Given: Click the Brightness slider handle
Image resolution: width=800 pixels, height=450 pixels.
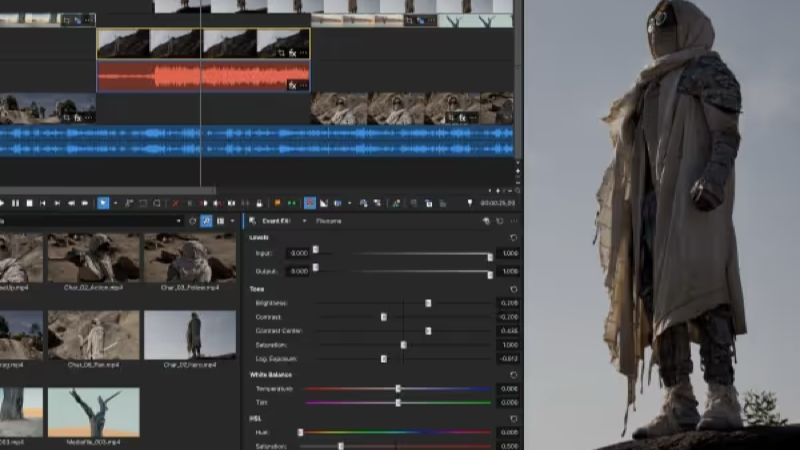Looking at the screenshot, I should 428,303.
